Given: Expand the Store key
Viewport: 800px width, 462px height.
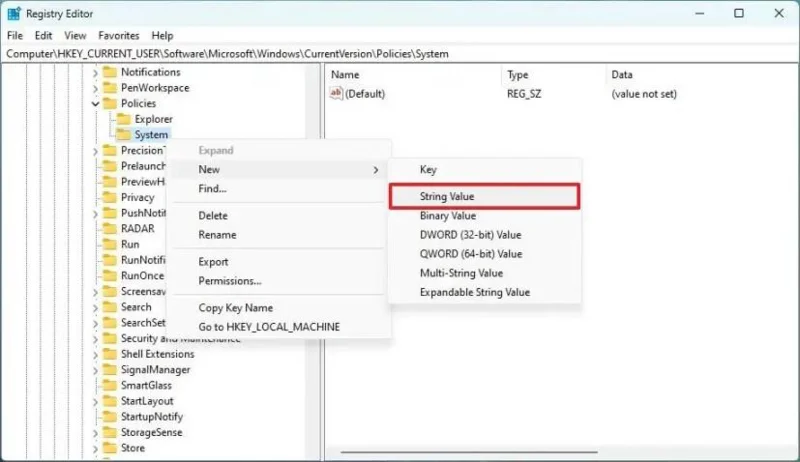Looking at the screenshot, I should coord(95,449).
